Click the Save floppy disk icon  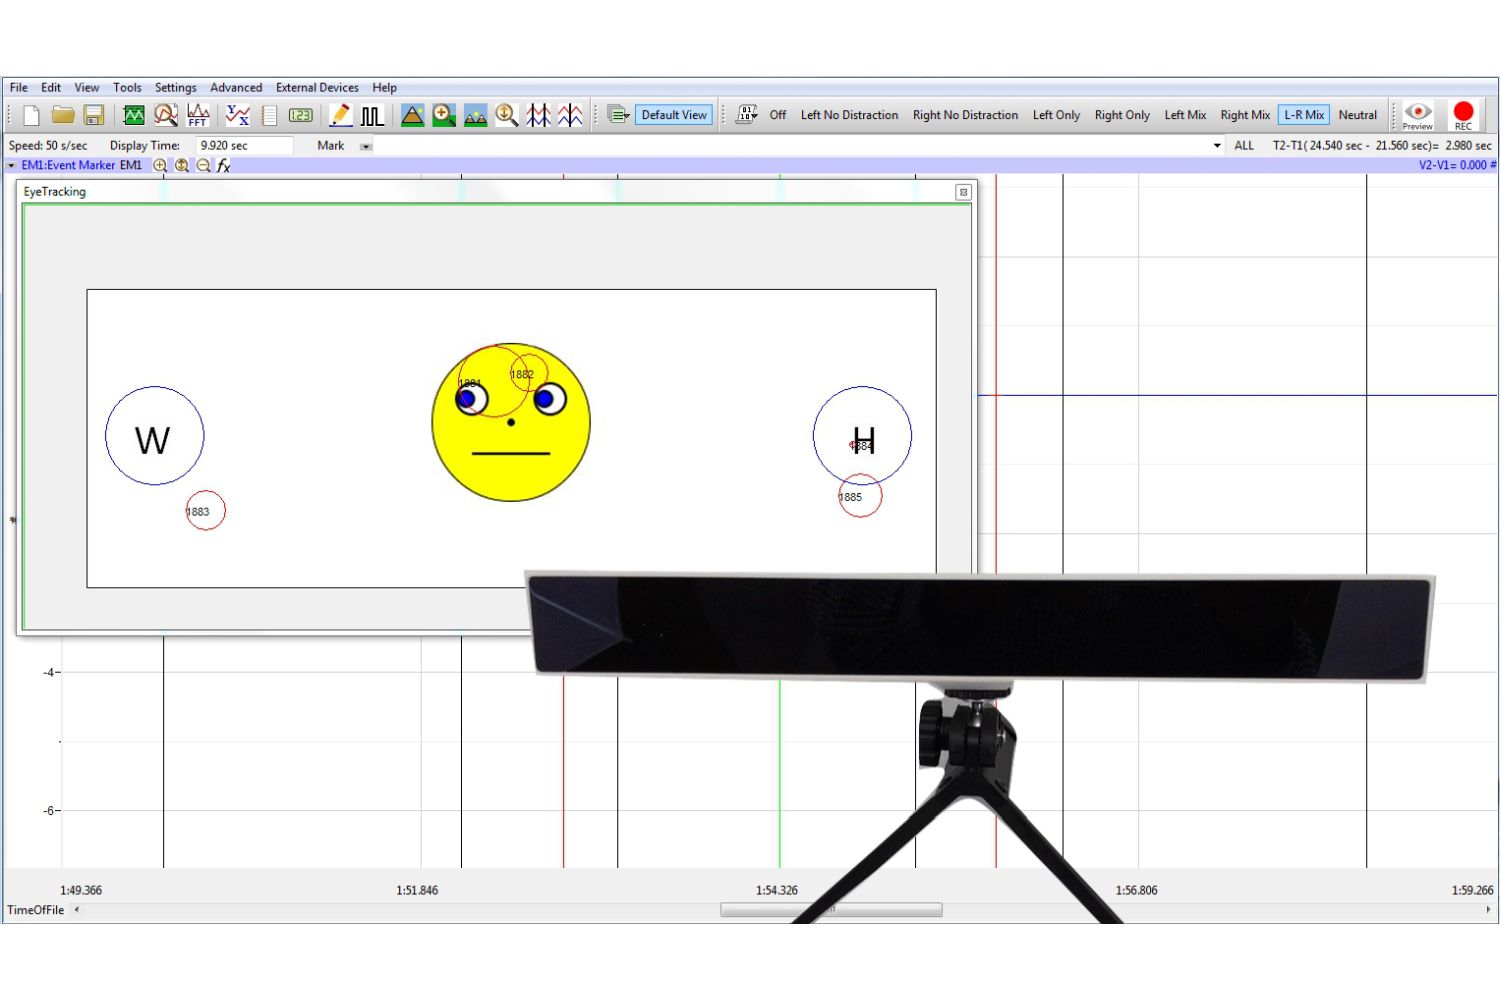(x=94, y=115)
